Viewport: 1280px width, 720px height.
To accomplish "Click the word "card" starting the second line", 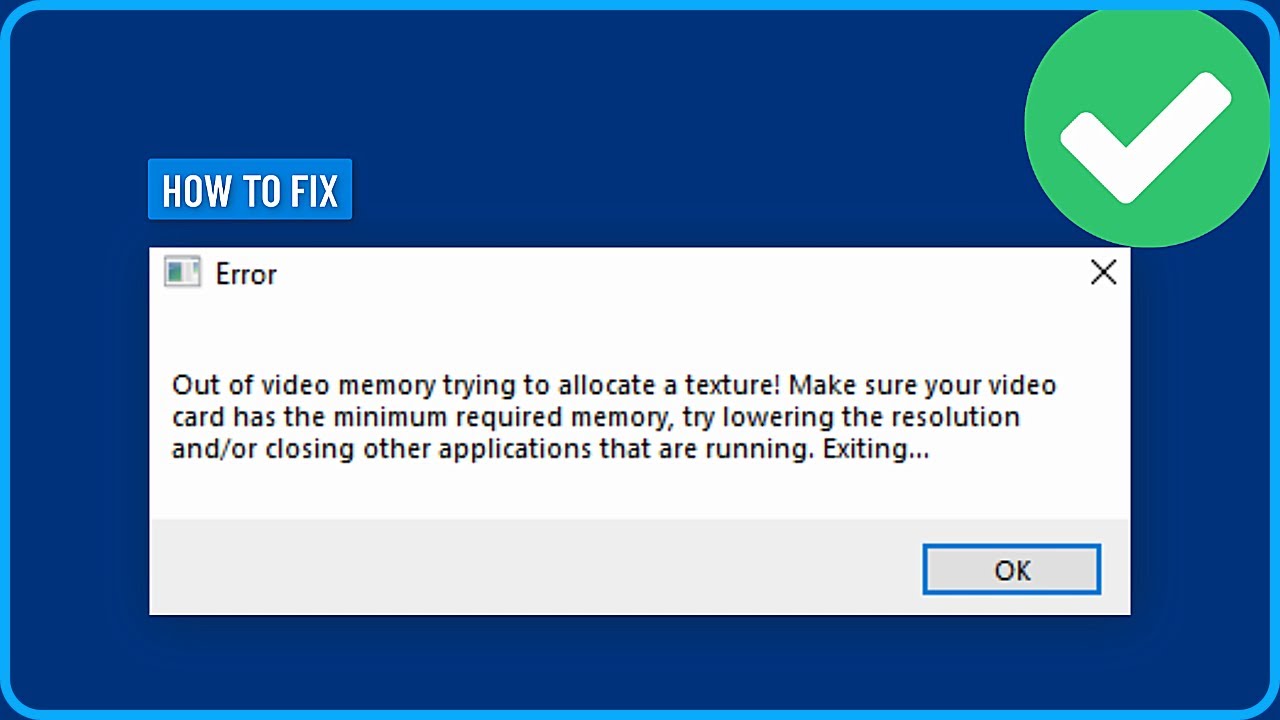I will tap(197, 417).
